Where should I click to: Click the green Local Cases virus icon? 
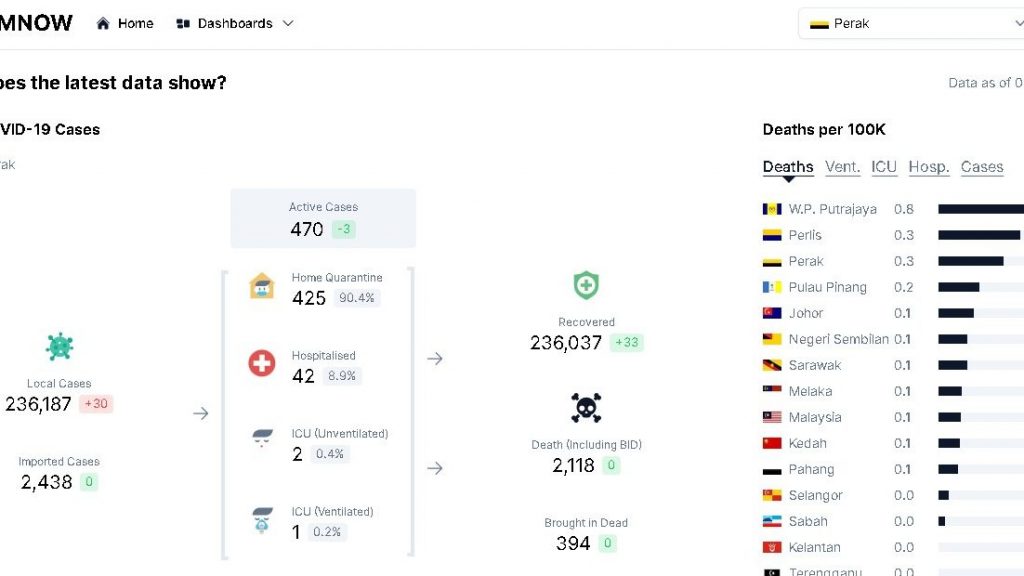[x=59, y=347]
